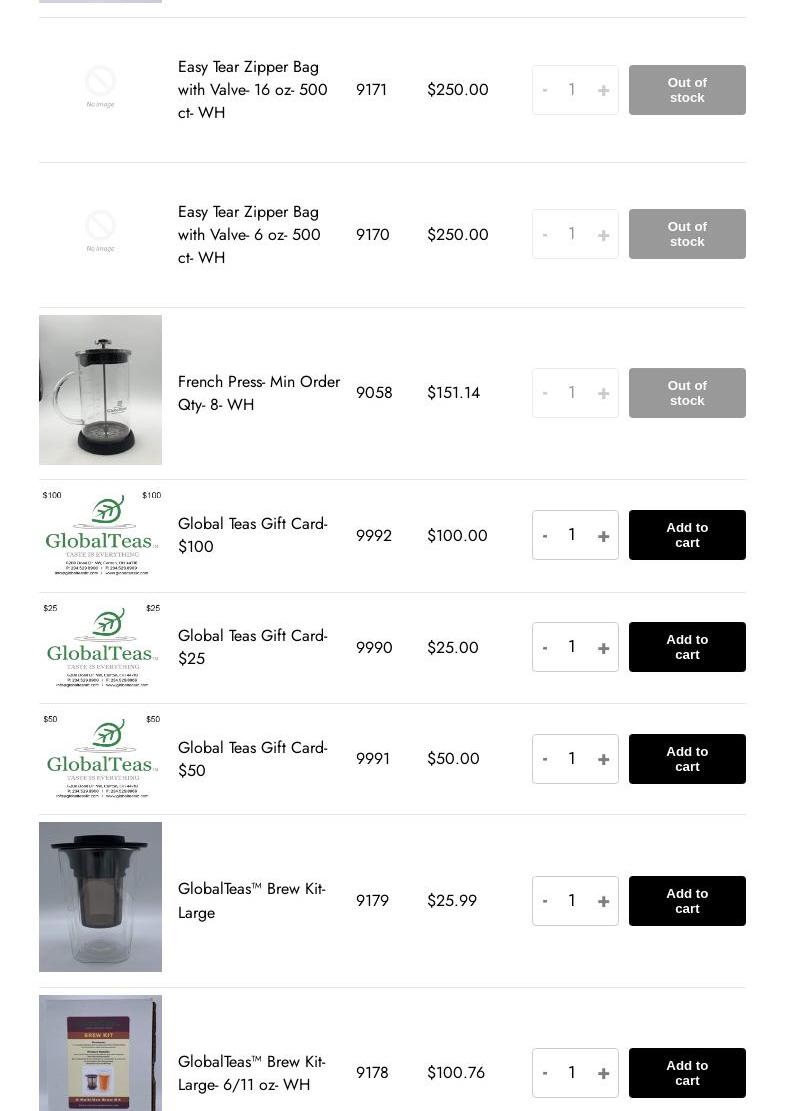The width and height of the screenshot is (785, 1111).
Task: Increase quantity for Brew Kit- Large 6/11 oz
Action: click(x=603, y=1073)
